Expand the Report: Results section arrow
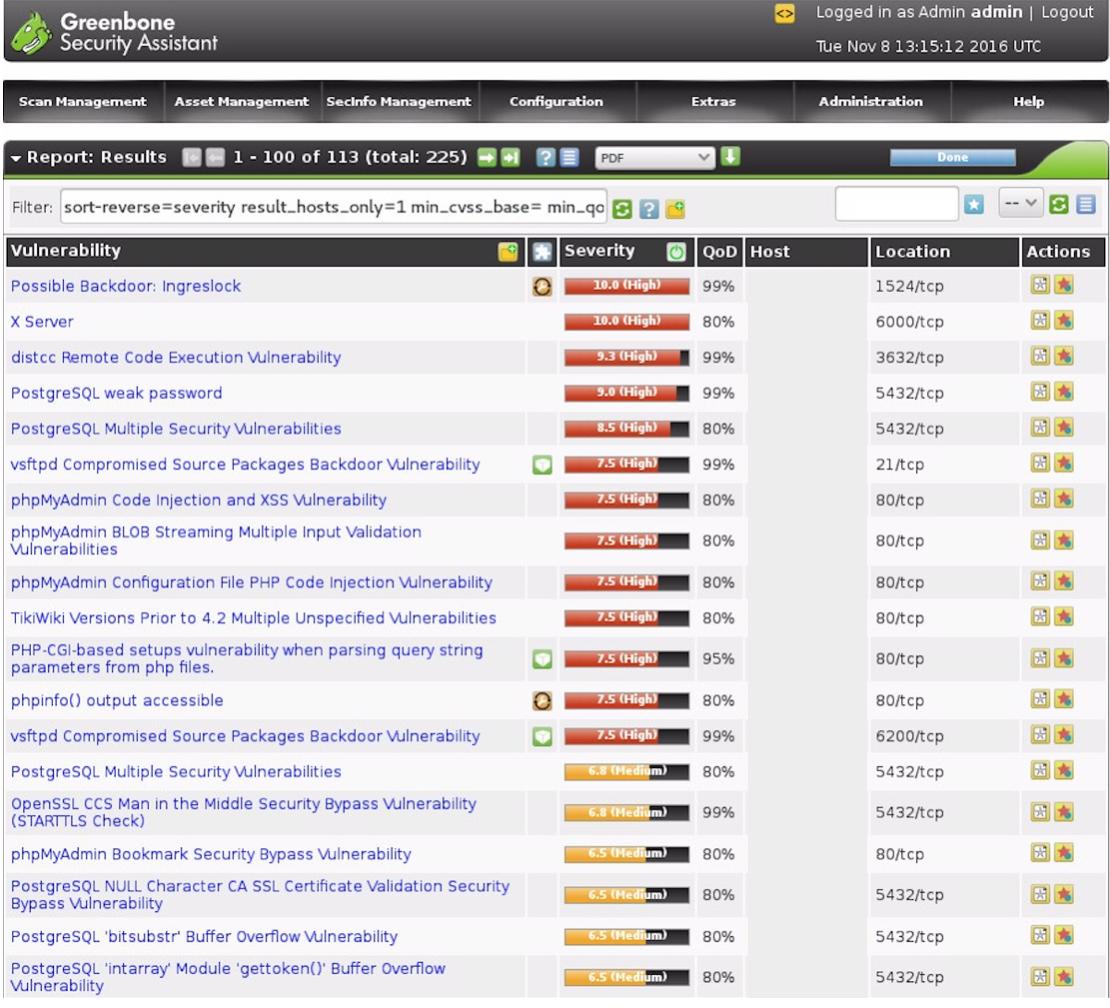Screen dimensions: 1110x1008 [16, 158]
